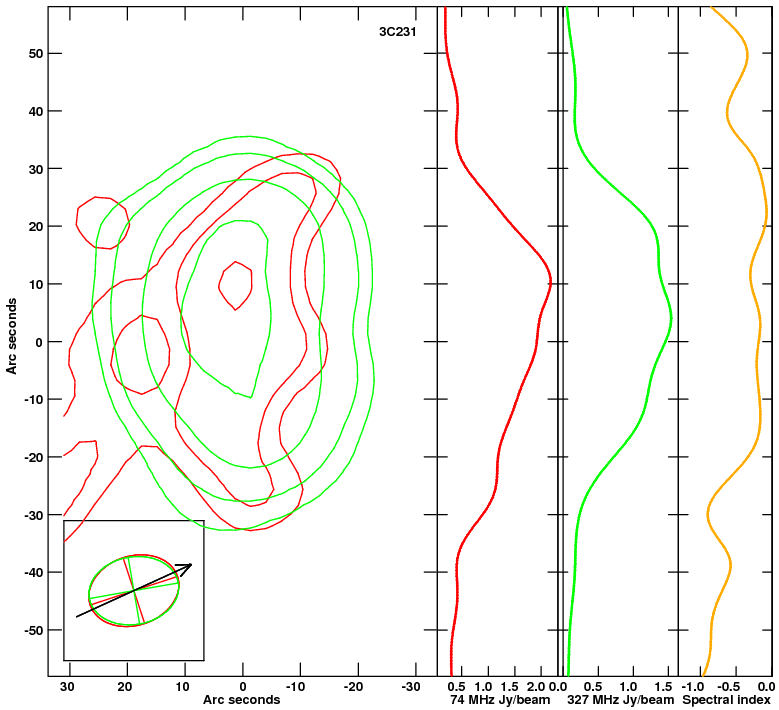Select the -40 tick label on vertical axis
The height and width of the screenshot is (710, 779).
tap(34, 572)
